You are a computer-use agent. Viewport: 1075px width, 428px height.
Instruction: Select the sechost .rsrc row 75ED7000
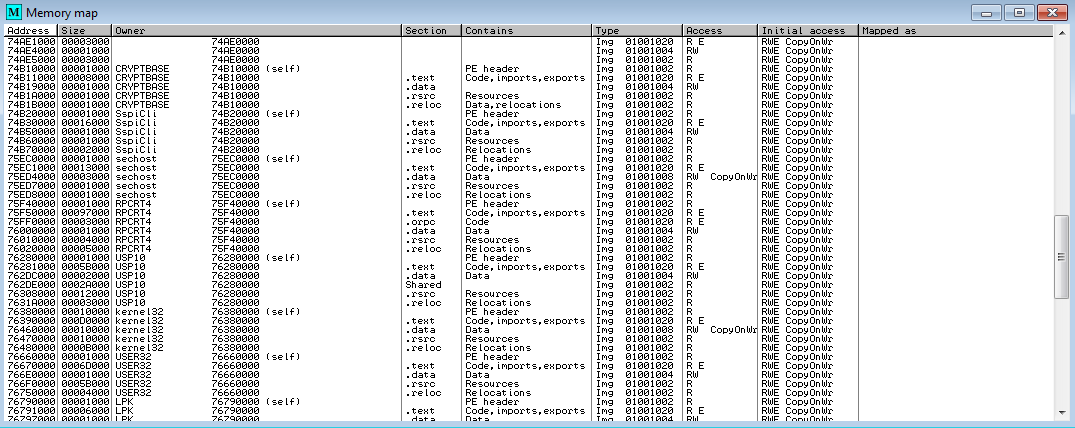coord(529,186)
